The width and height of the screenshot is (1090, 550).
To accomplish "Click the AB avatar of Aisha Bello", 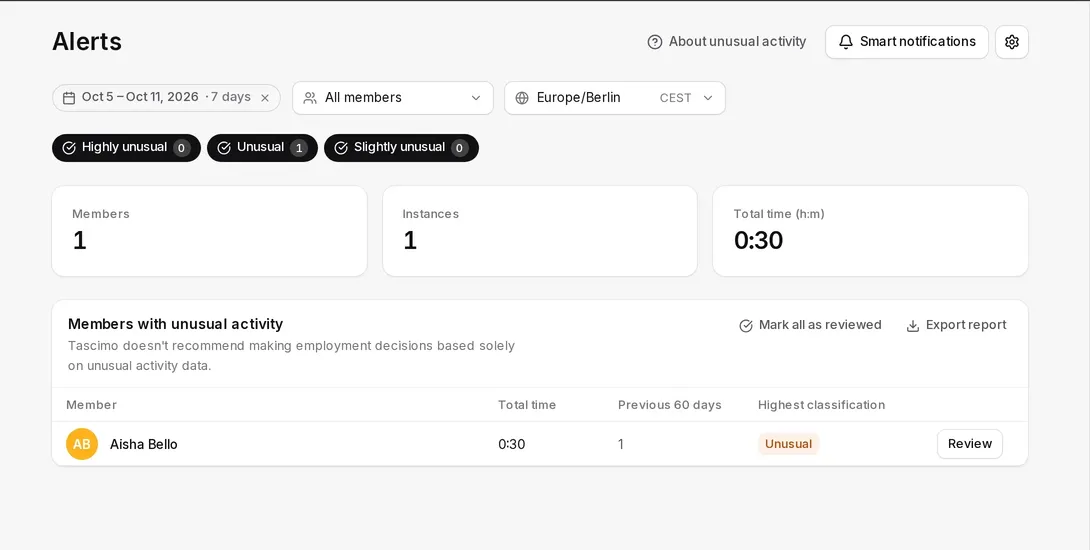I will point(82,444).
